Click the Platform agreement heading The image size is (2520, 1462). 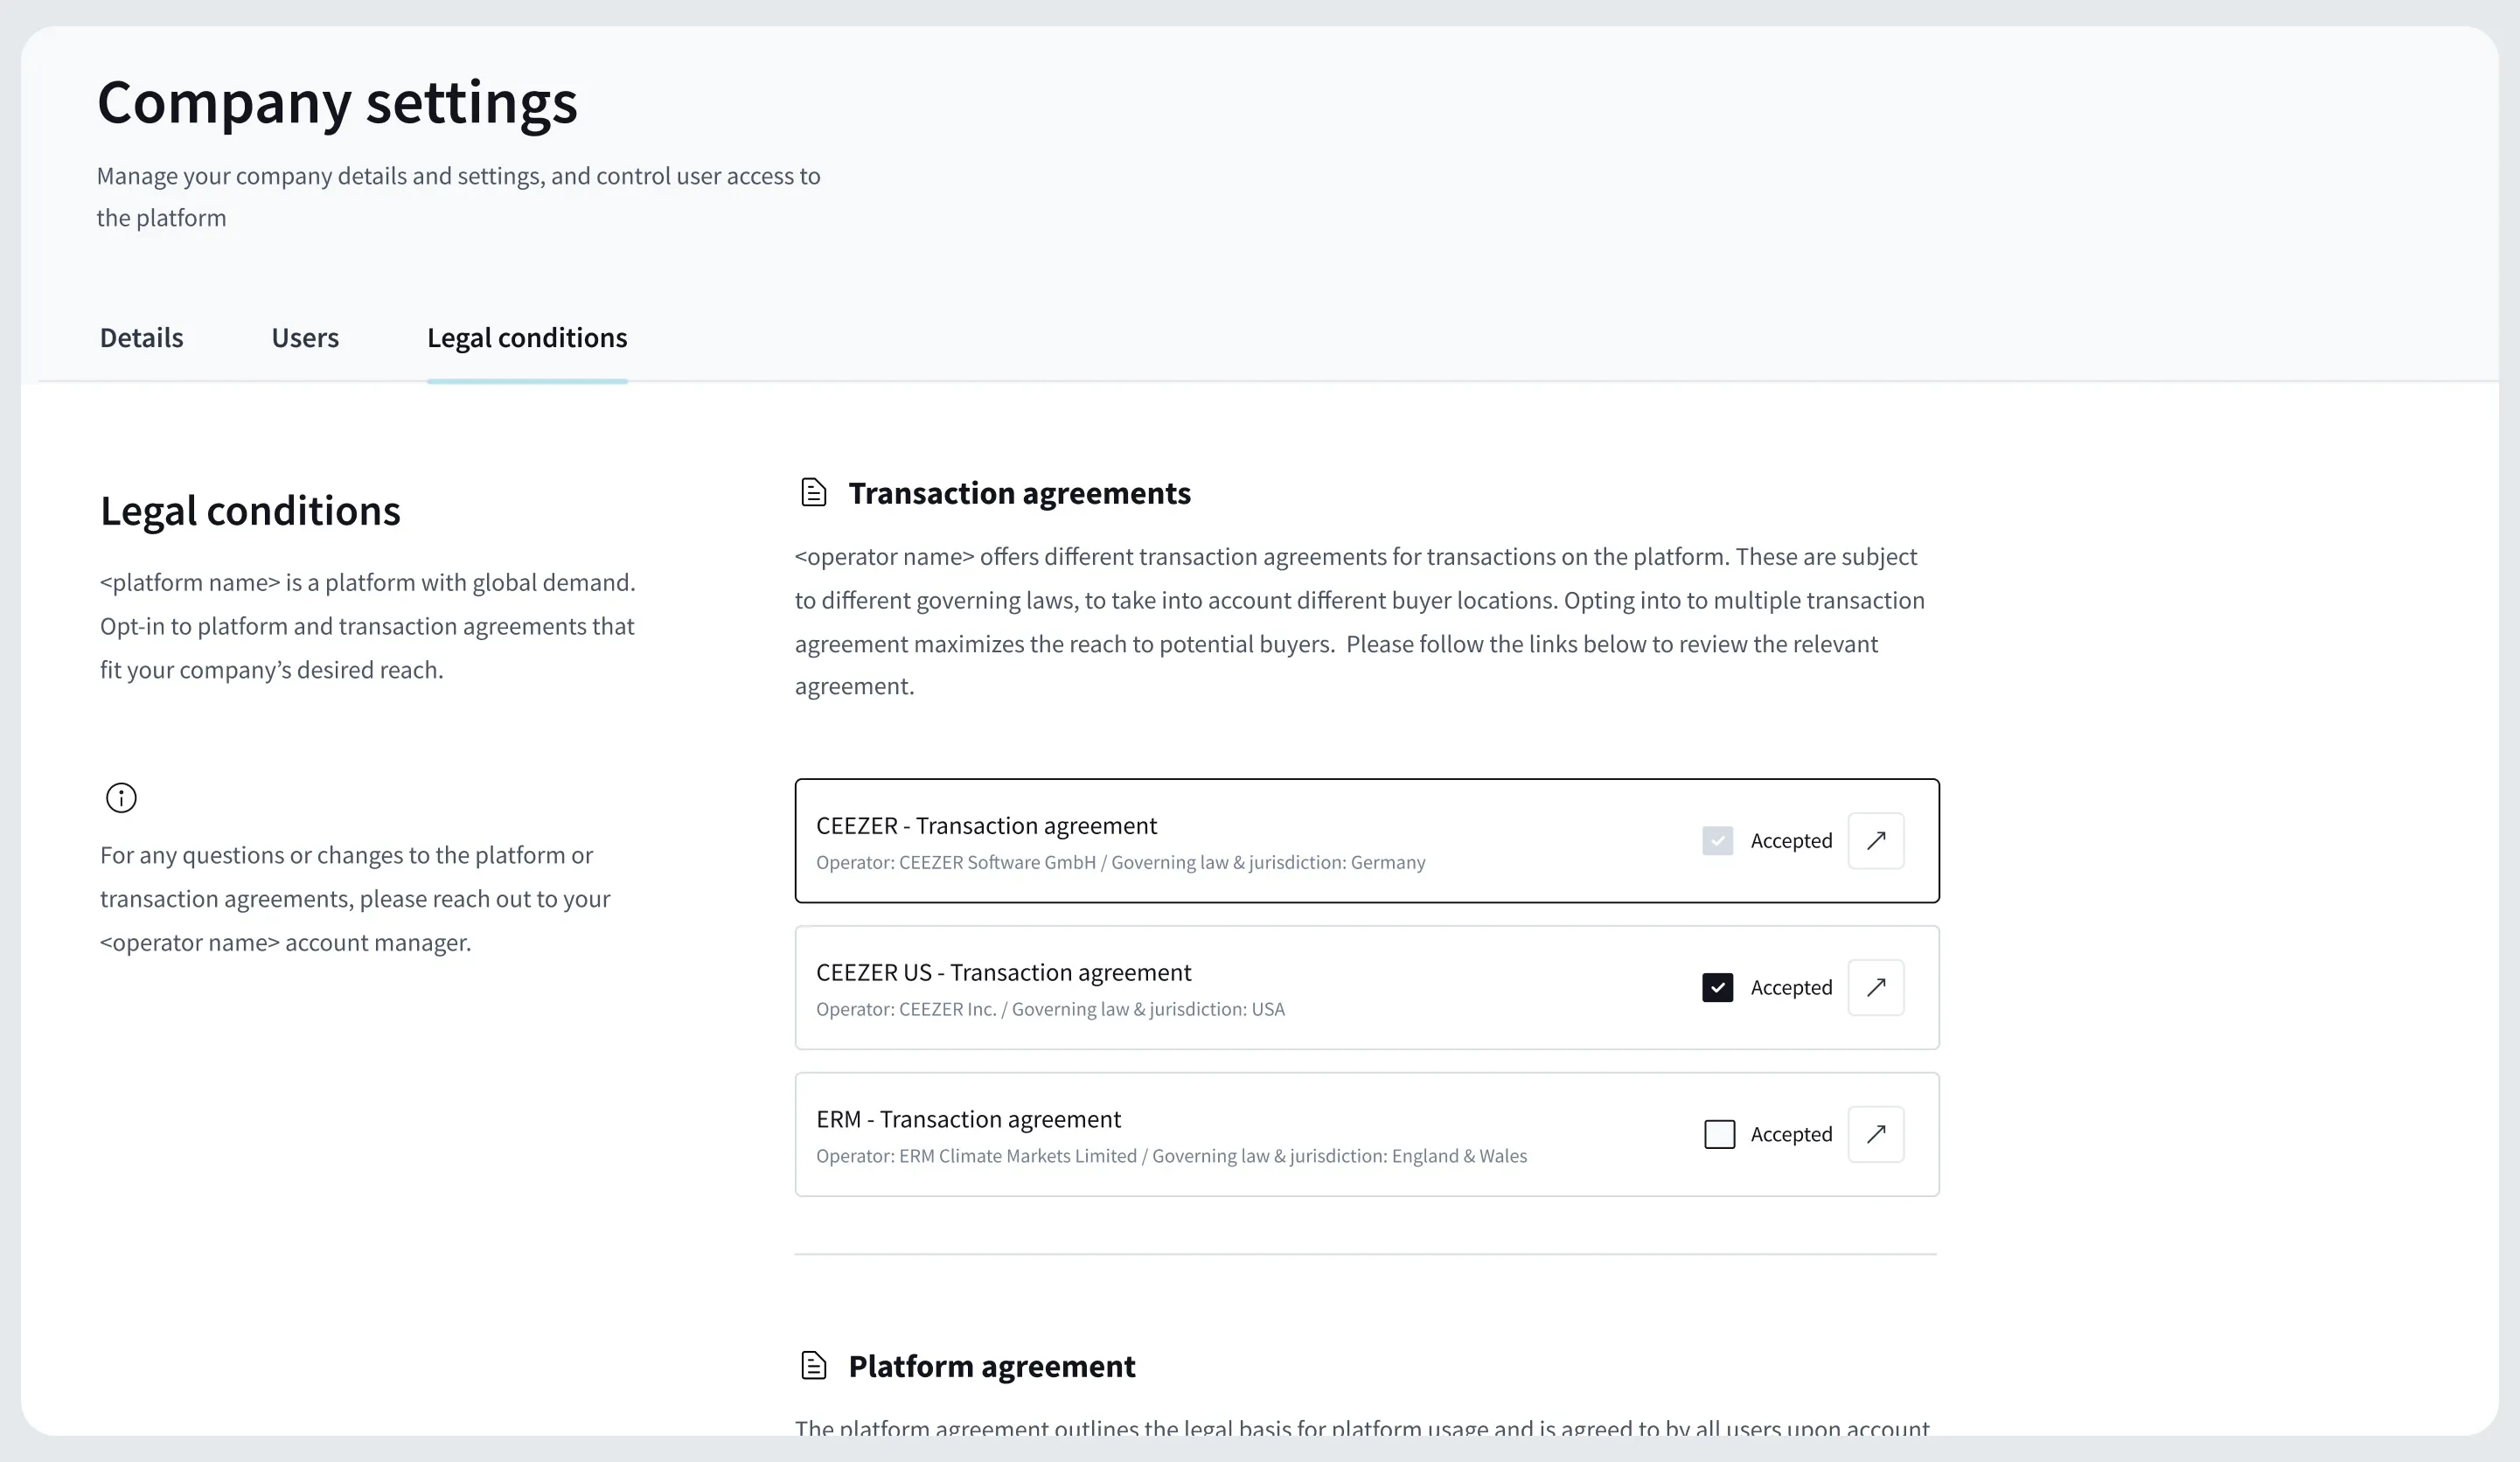point(991,1366)
